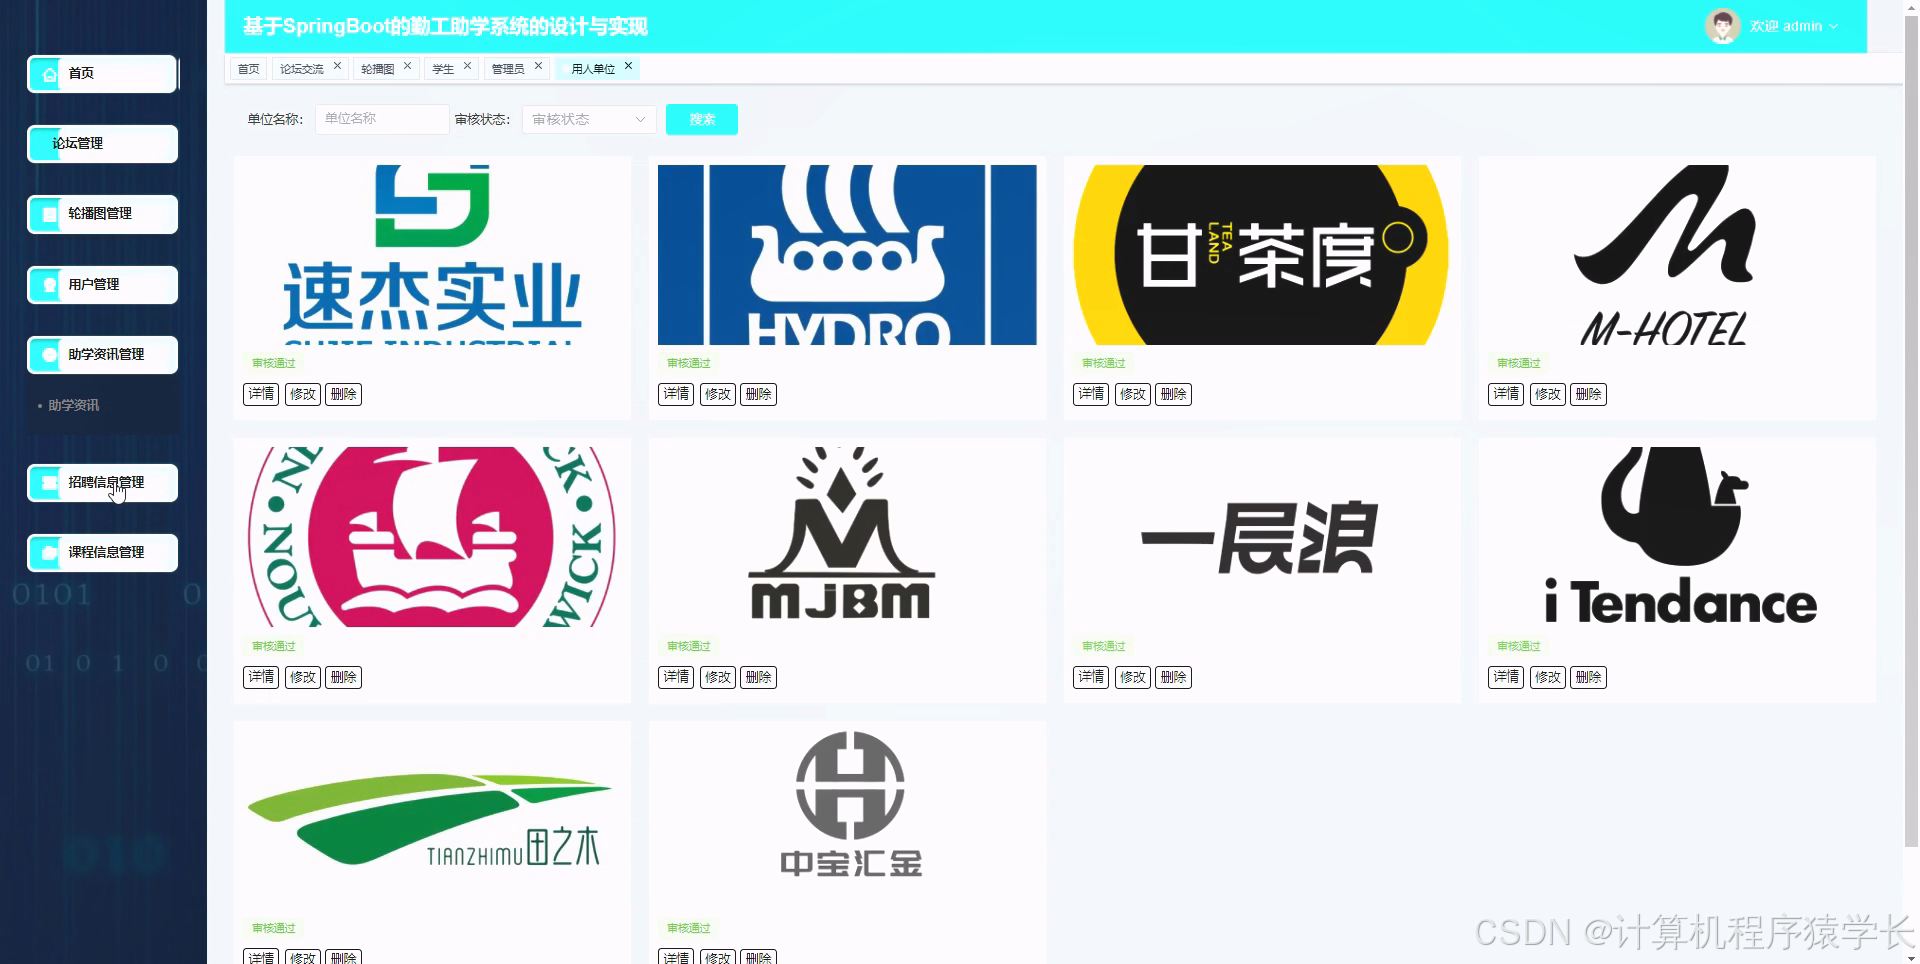Switch to the 学生 tab

click(444, 68)
